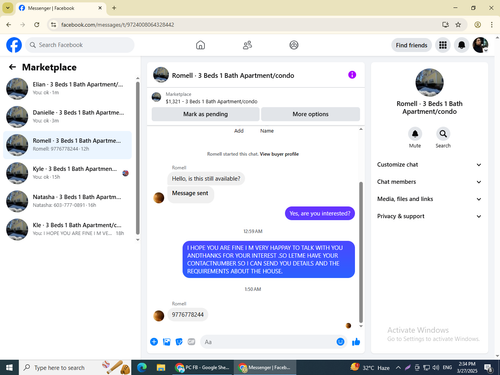Open Elian's apartment conversation
500x375 pixels.
(x=67, y=89)
